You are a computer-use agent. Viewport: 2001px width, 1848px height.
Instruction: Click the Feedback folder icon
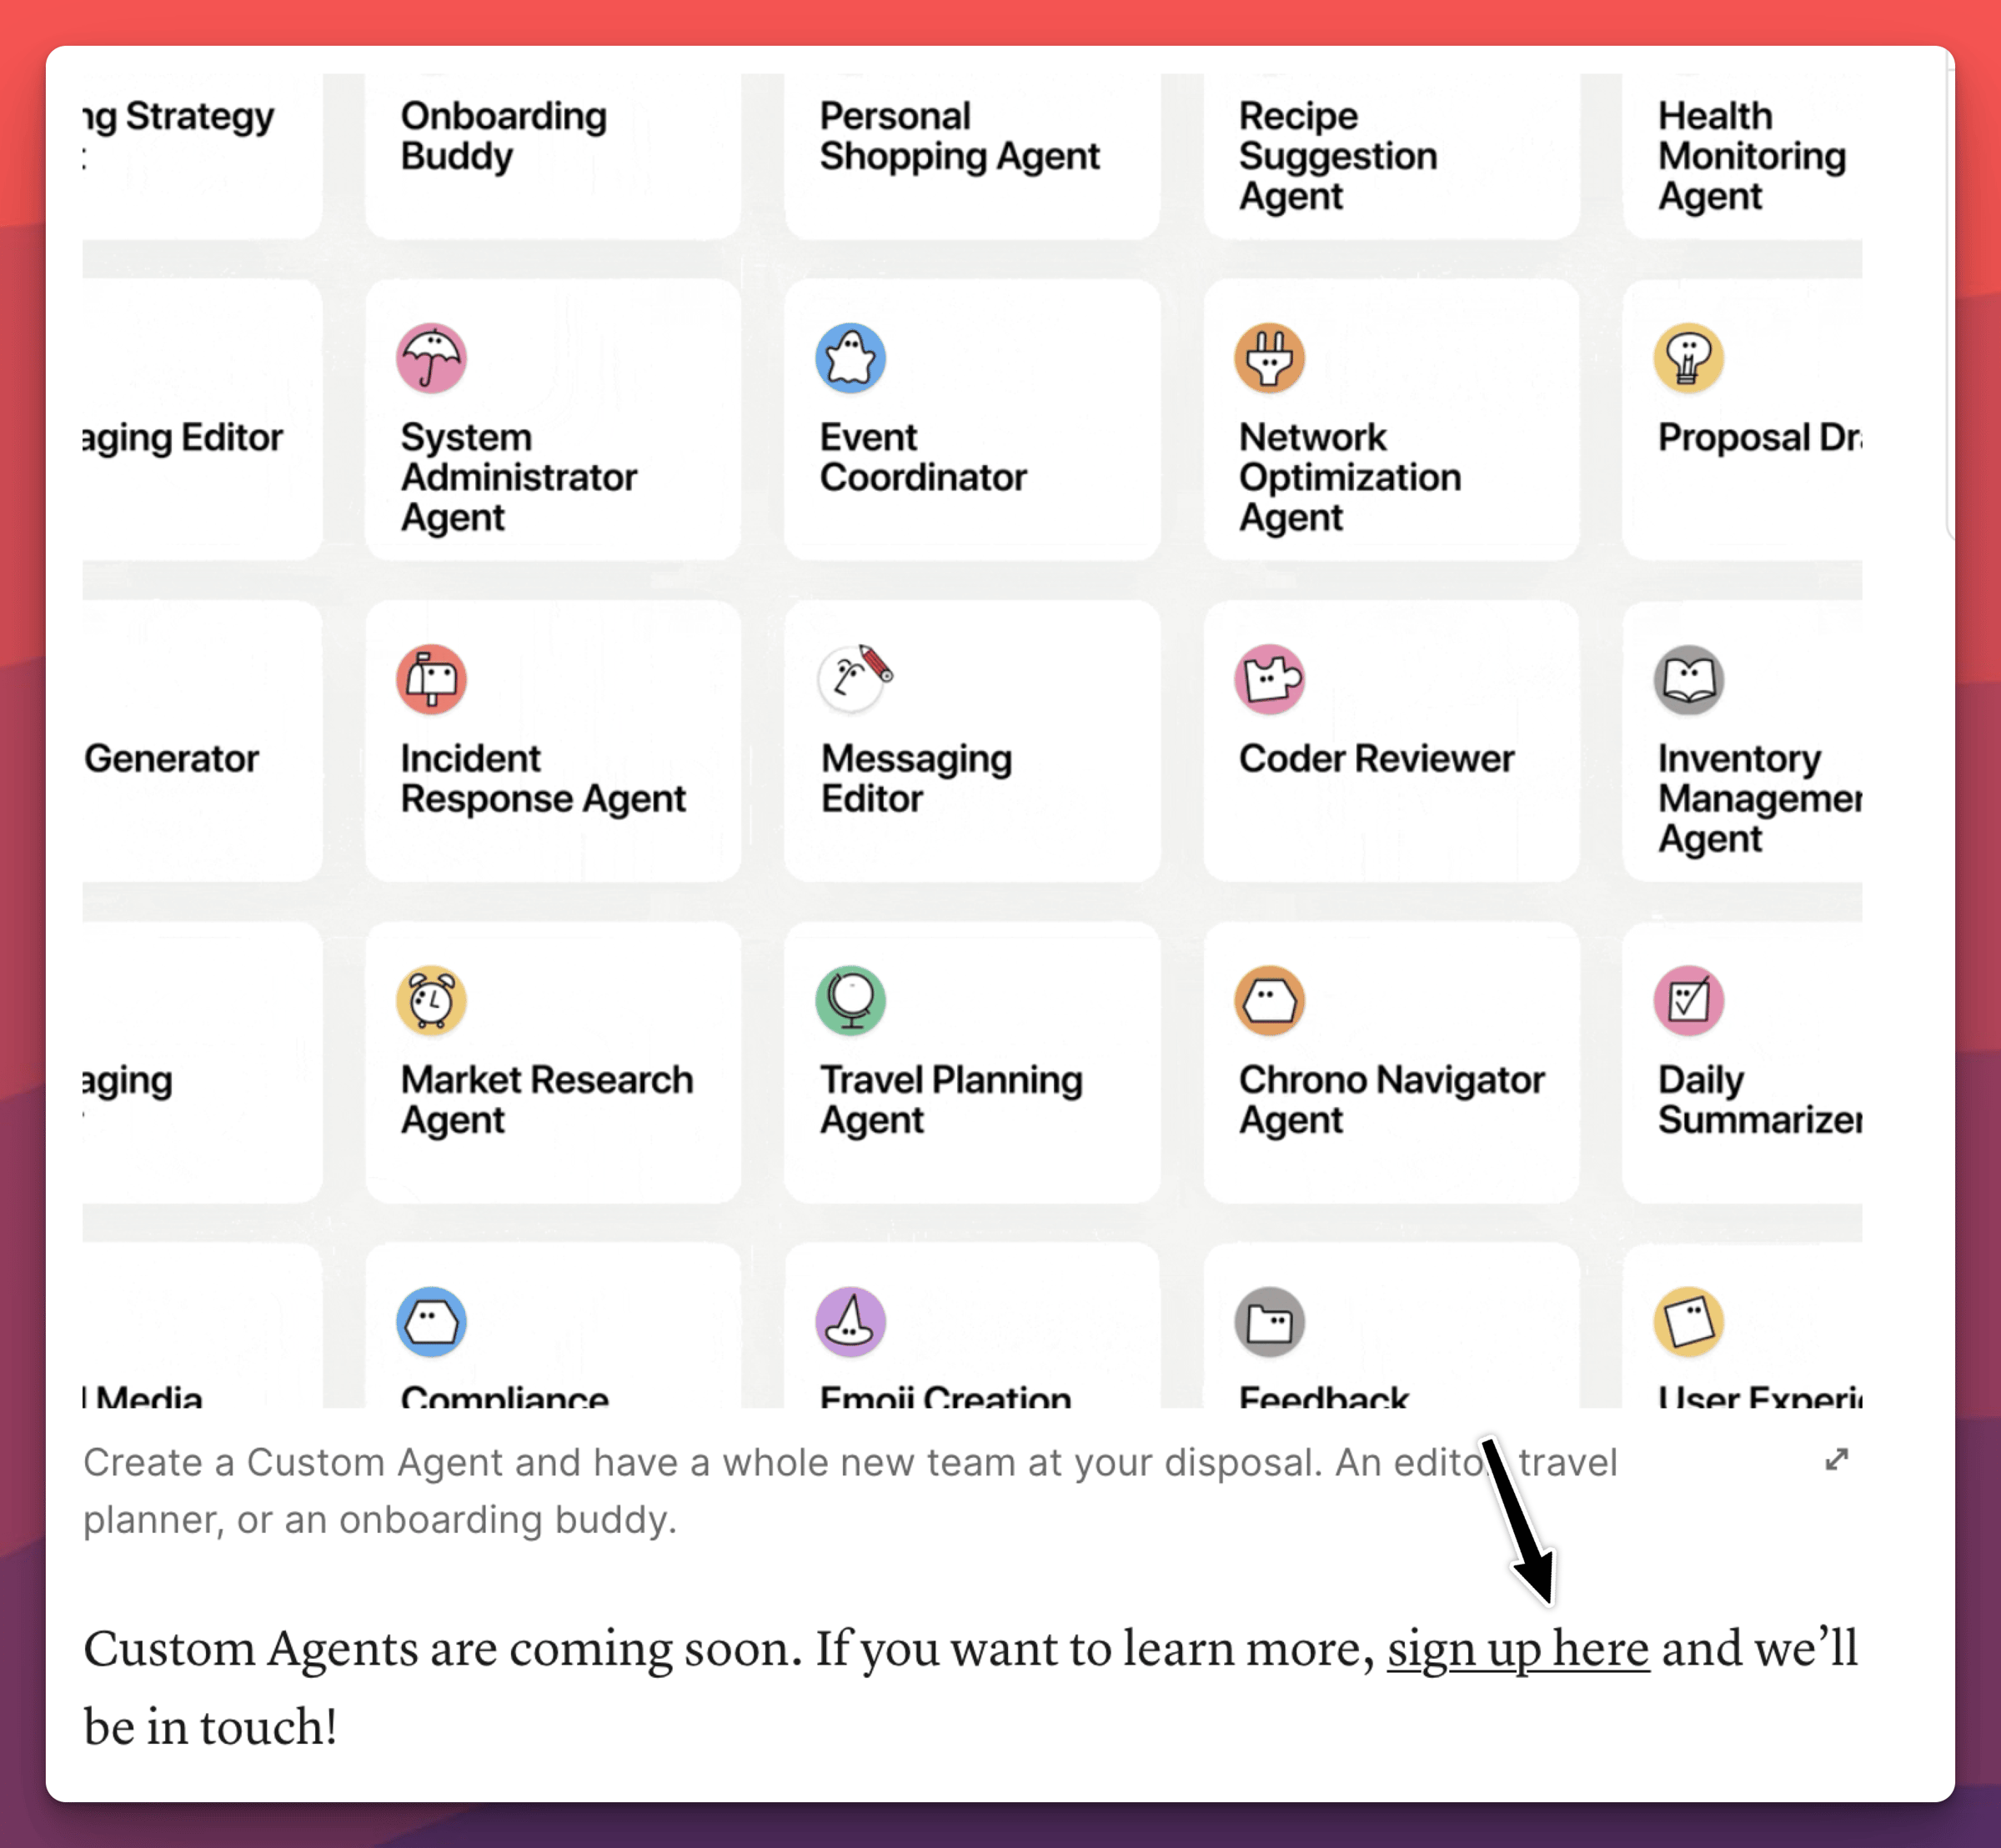coord(1269,1321)
